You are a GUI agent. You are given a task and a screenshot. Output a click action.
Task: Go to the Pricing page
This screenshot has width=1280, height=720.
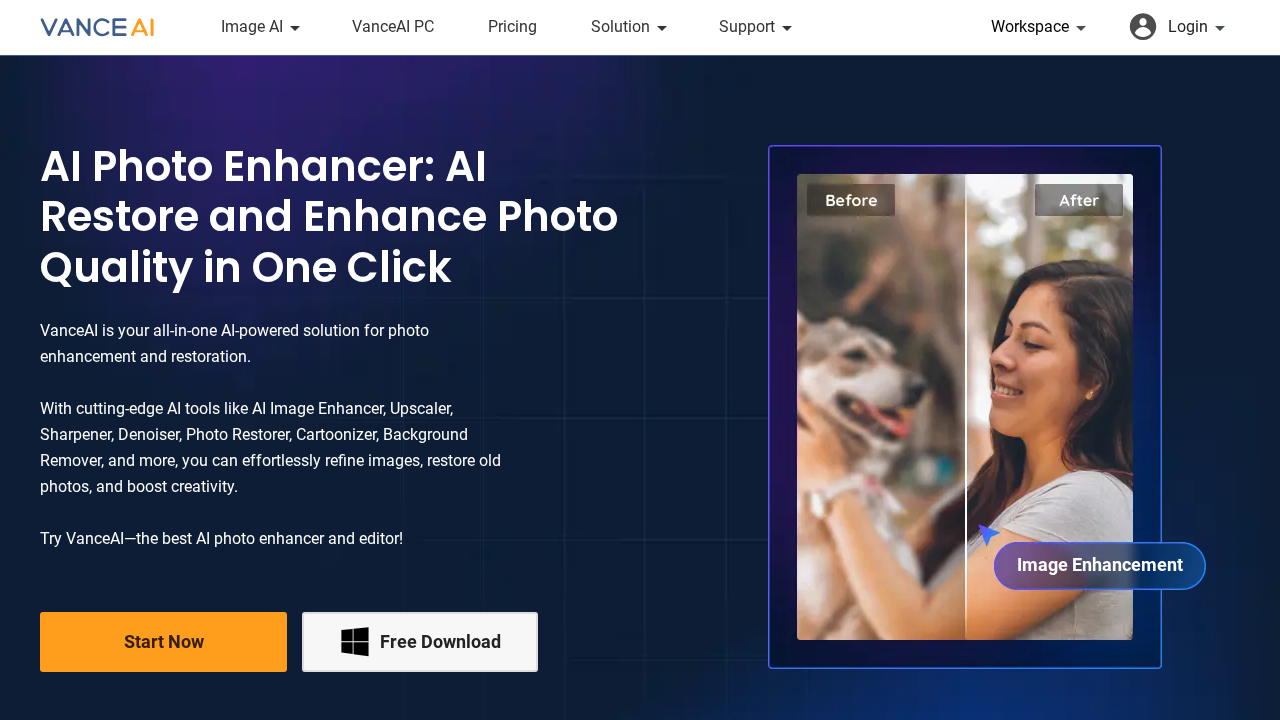512,27
